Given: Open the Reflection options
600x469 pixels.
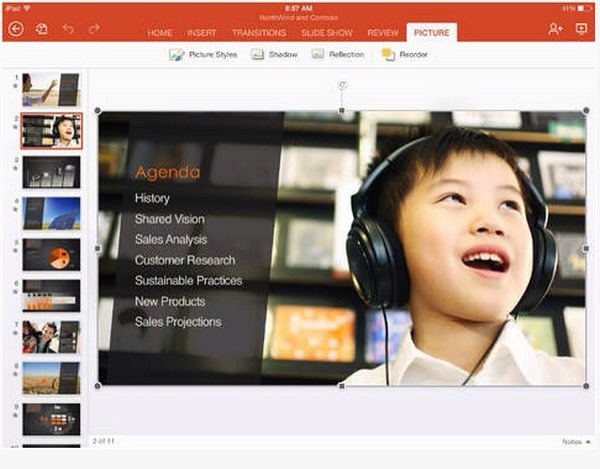Looking at the screenshot, I should click(338, 55).
